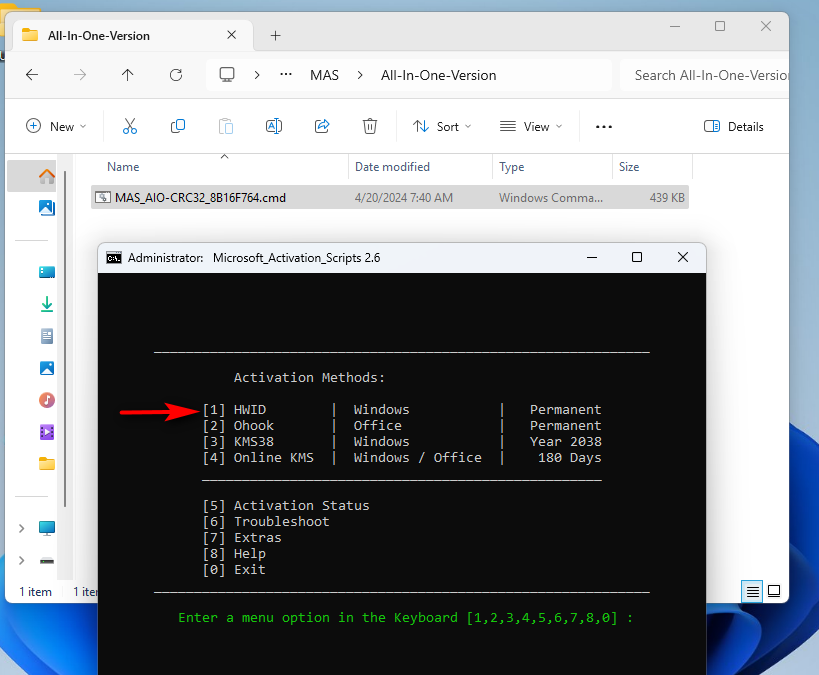Select This PC in the sidebar
Screen dimensions: 819x675
point(46,528)
